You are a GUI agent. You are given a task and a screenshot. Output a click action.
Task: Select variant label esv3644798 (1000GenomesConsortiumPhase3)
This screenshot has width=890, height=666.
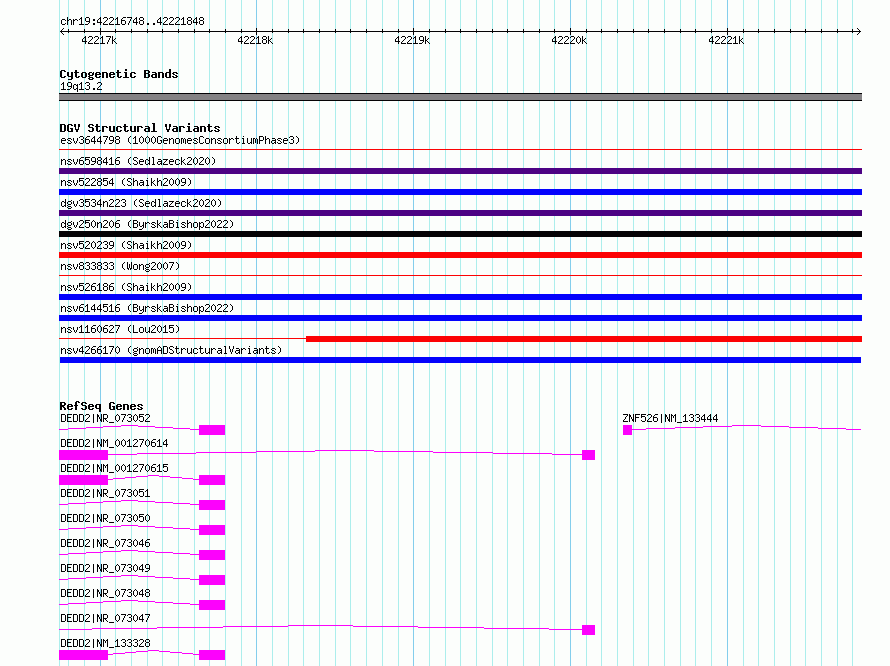[180, 140]
